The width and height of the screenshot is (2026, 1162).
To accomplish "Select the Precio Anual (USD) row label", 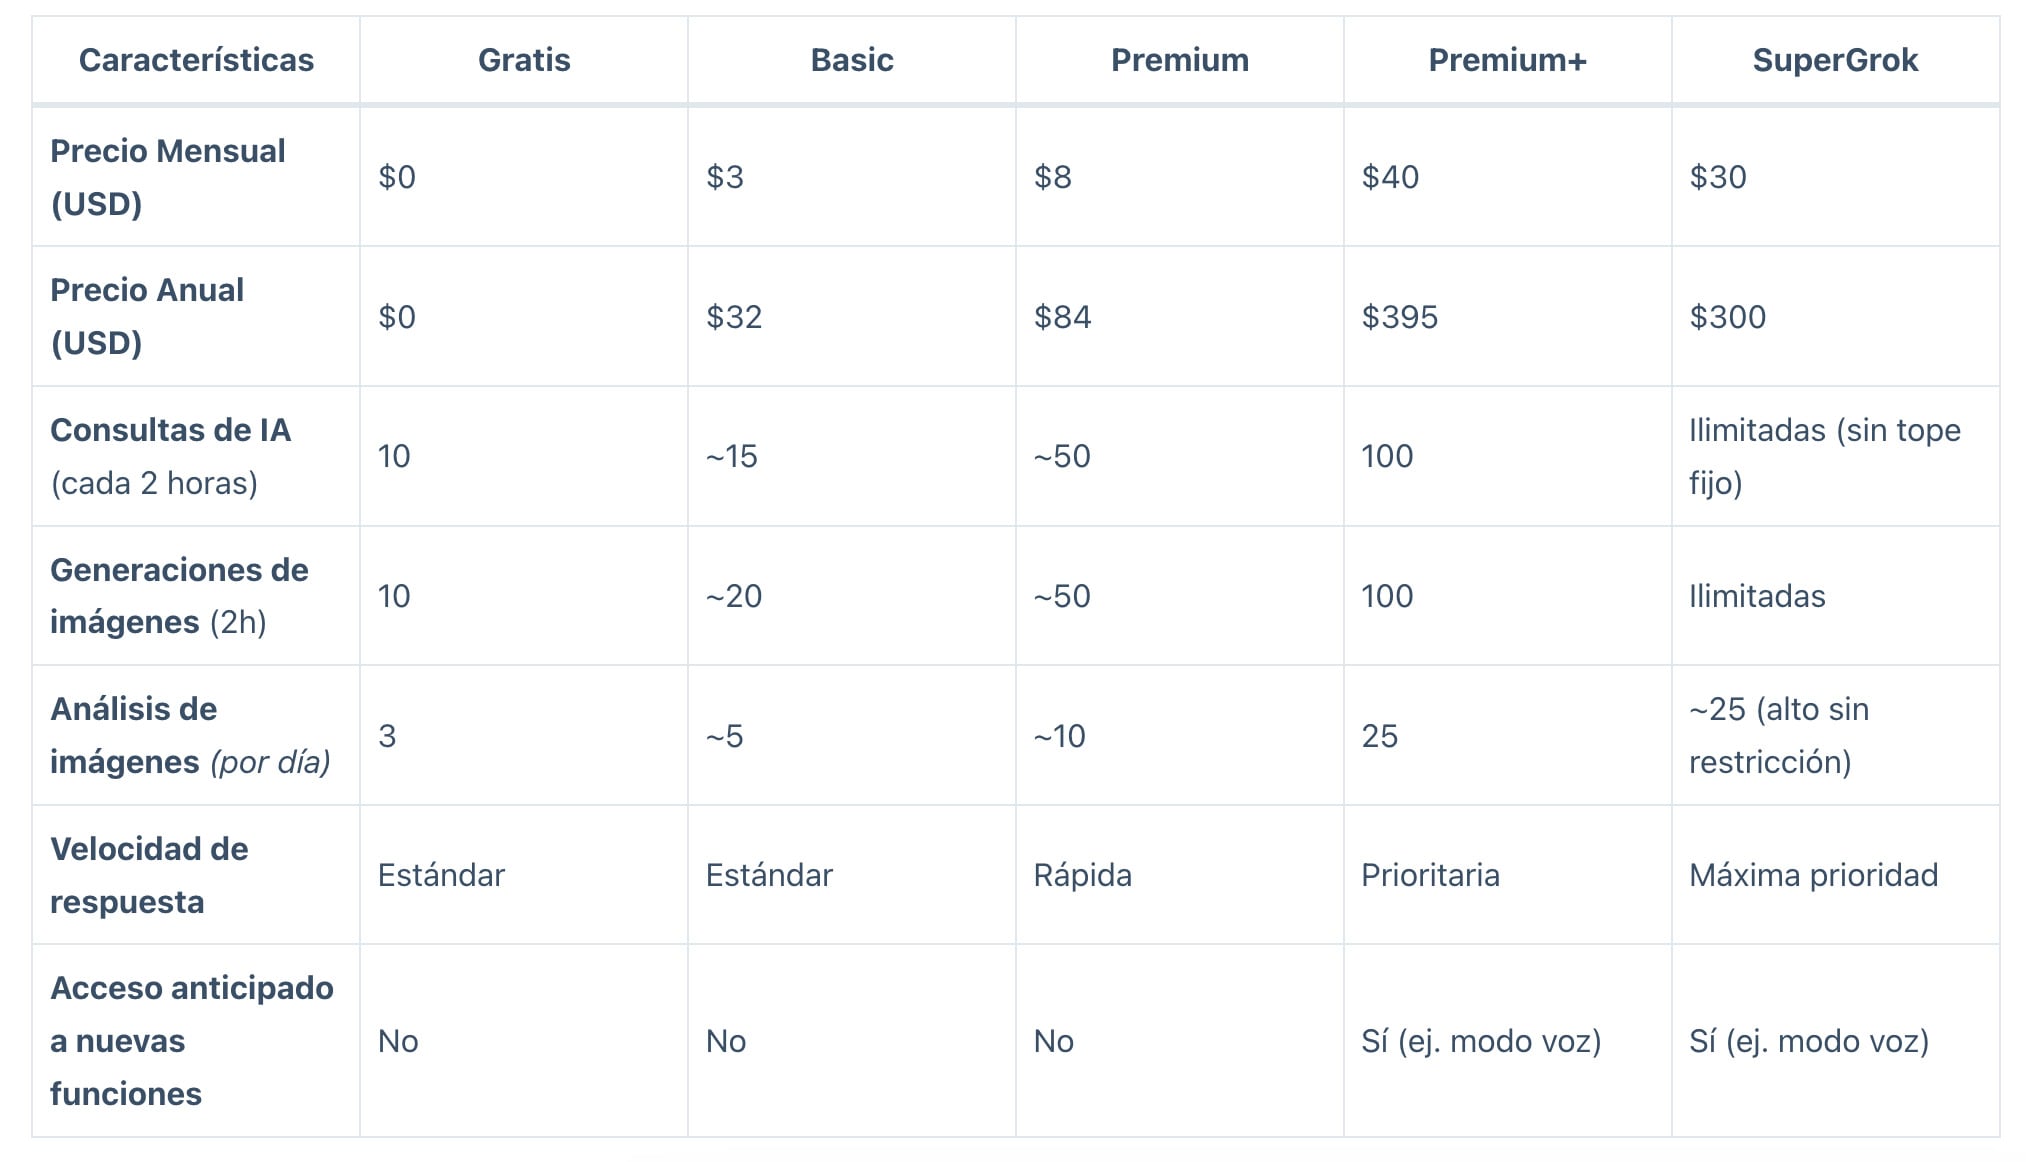I will tap(147, 316).
